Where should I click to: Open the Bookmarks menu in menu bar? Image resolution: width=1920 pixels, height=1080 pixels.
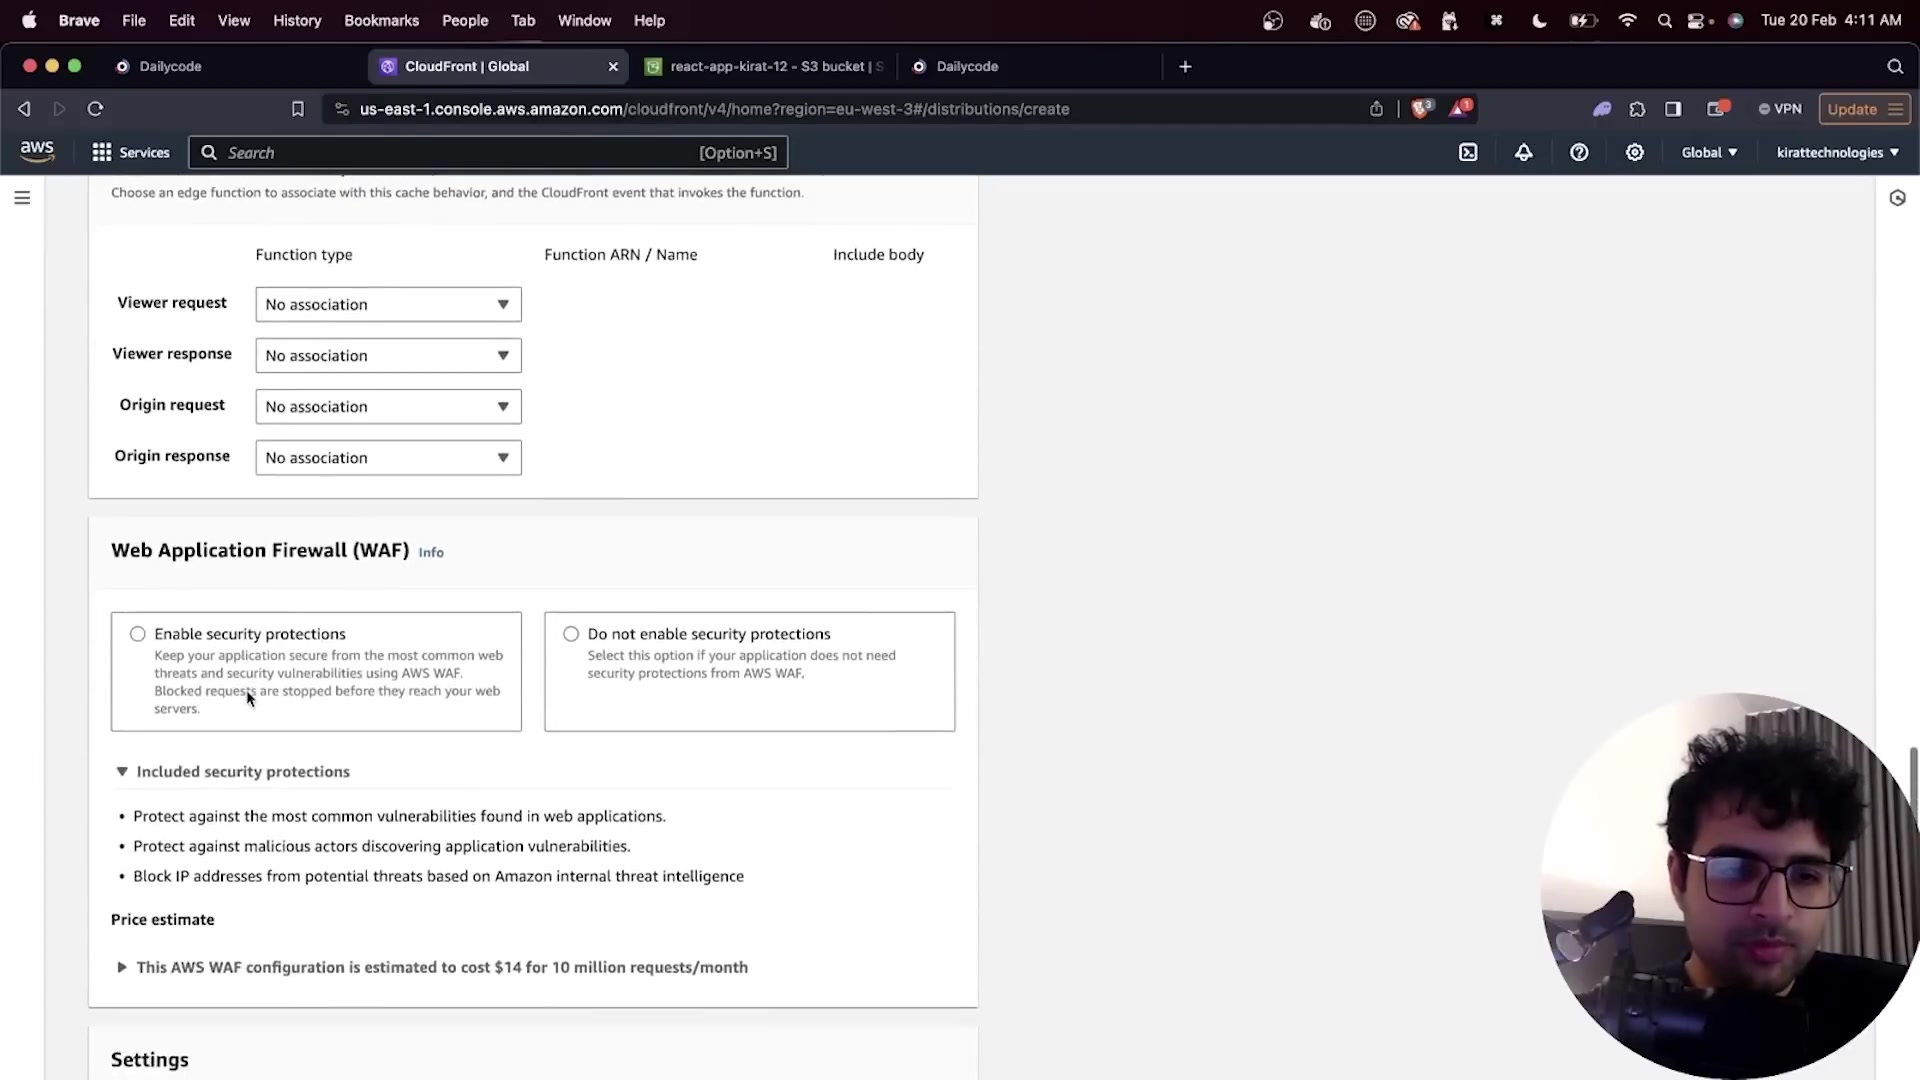pyautogui.click(x=381, y=20)
